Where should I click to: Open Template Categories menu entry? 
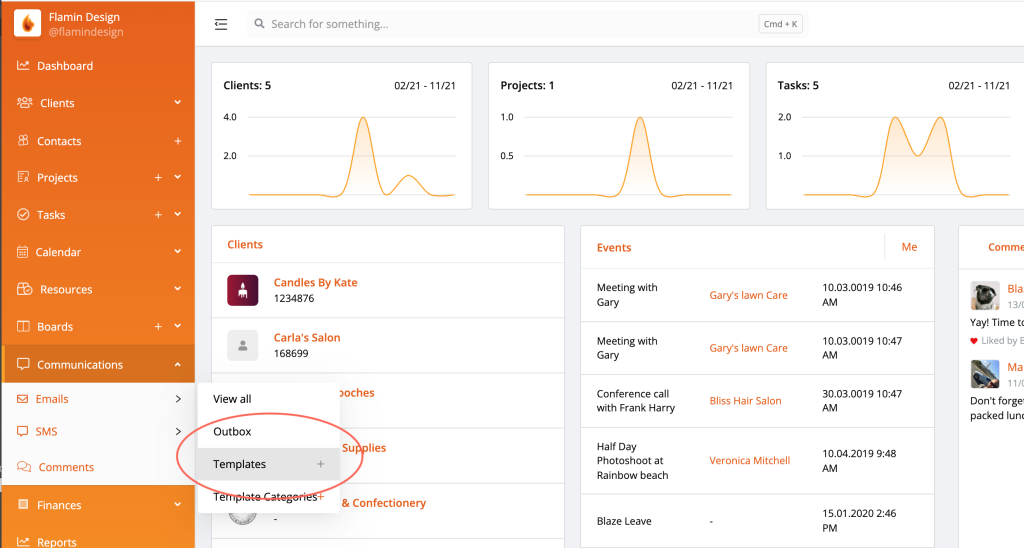[x=264, y=497]
